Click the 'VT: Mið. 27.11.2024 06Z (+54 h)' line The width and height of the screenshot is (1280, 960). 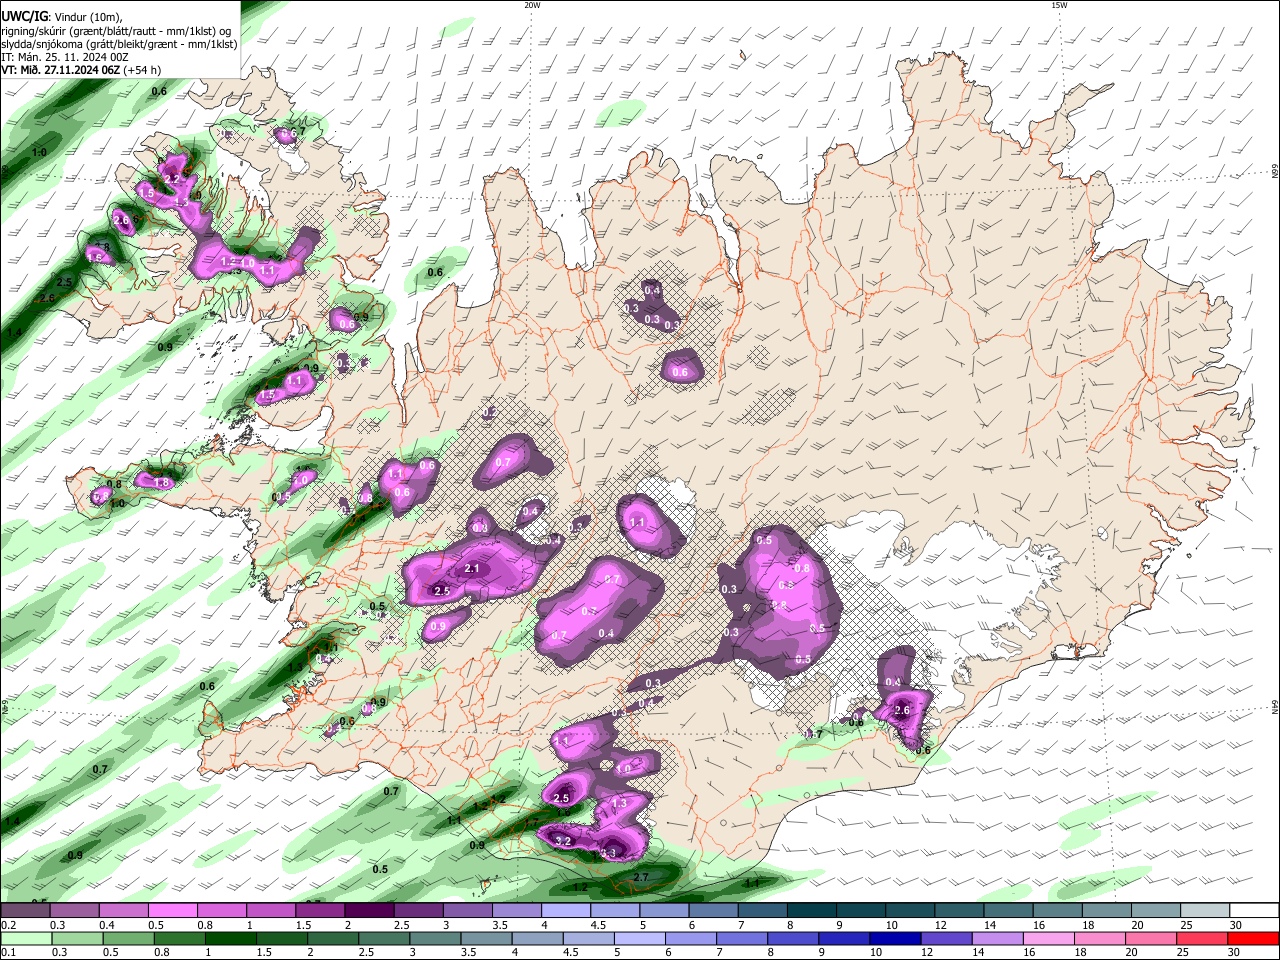click(82, 70)
